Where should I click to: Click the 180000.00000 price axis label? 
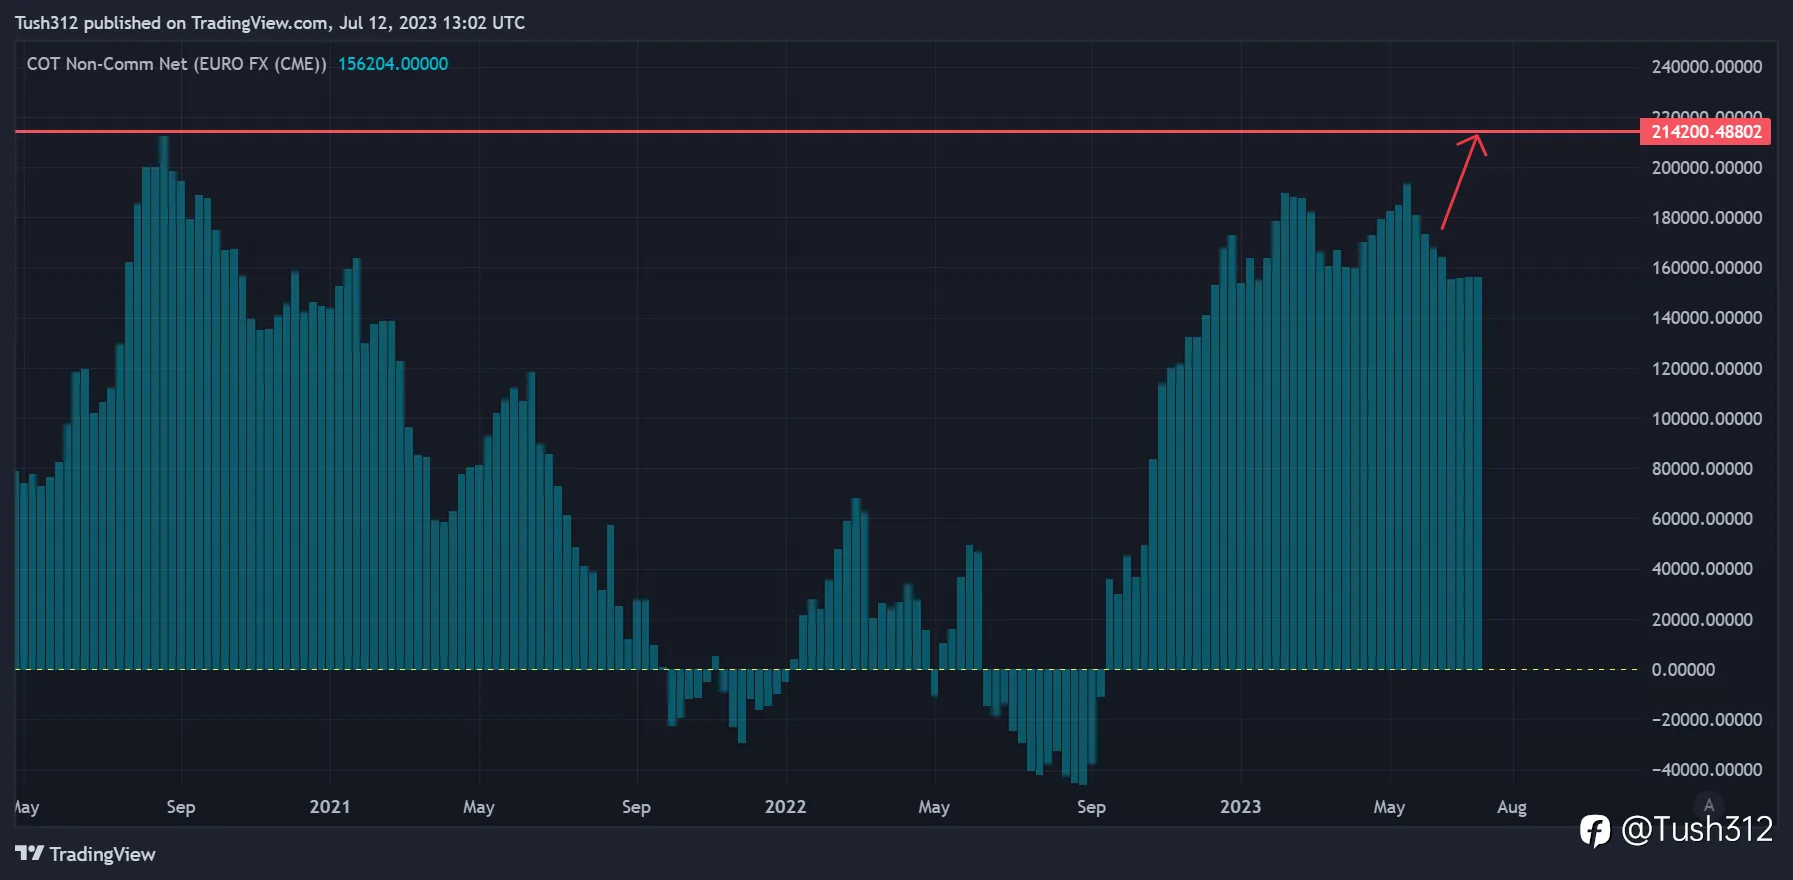click(x=1707, y=218)
